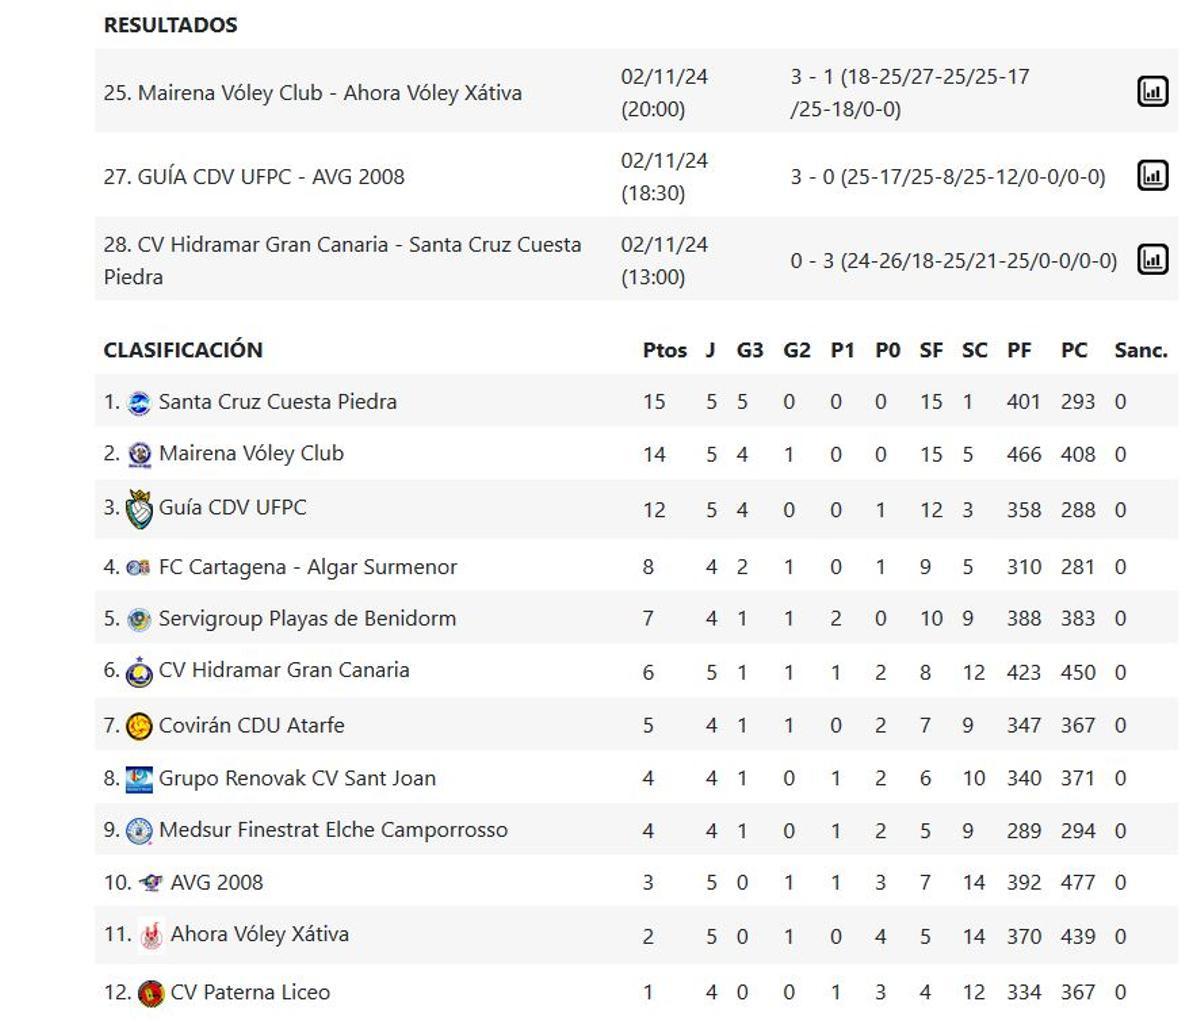Click the CLASIFICACIÓN section heading
This screenshot has width=1200, height=1025.
click(x=184, y=350)
